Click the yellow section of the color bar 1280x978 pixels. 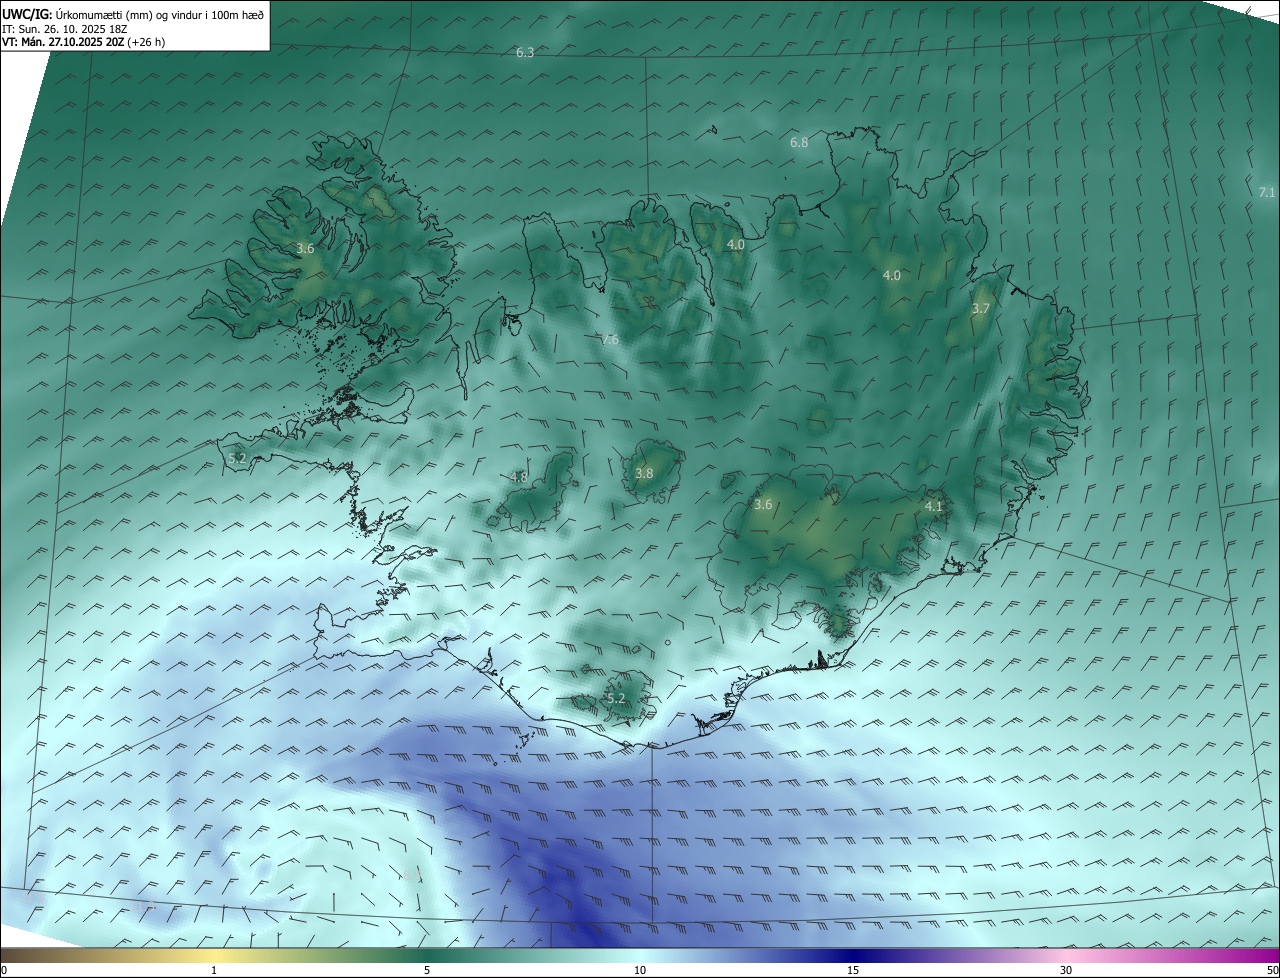tap(214, 955)
